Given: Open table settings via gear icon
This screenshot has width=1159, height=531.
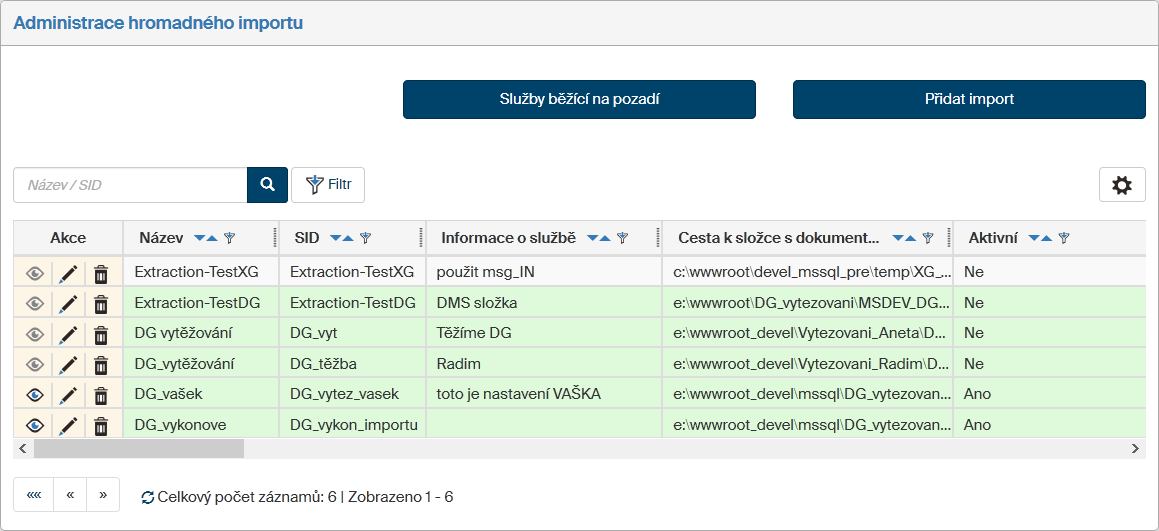Looking at the screenshot, I should point(1122,185).
